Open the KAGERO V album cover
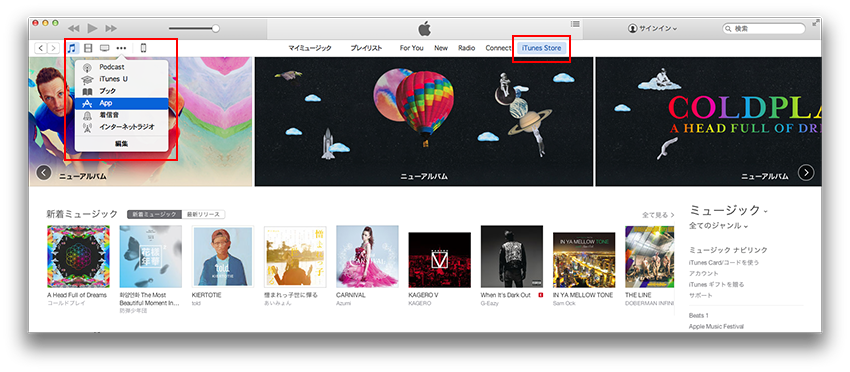 (440, 260)
